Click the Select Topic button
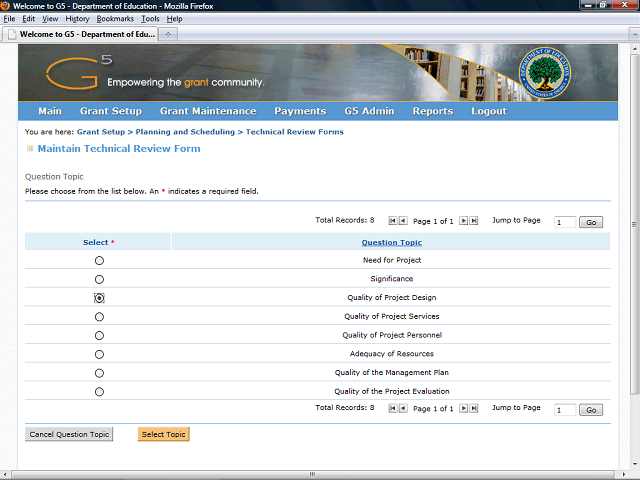 point(163,434)
